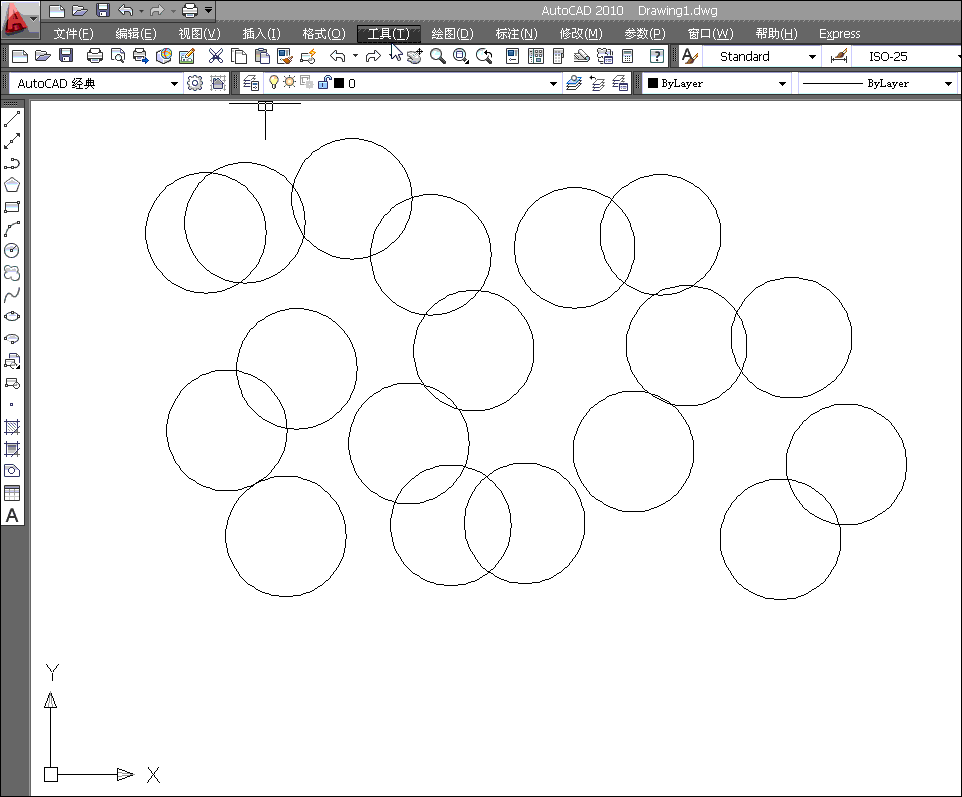Select the Polygon tool
The width and height of the screenshot is (962, 797).
pyautogui.click(x=12, y=185)
